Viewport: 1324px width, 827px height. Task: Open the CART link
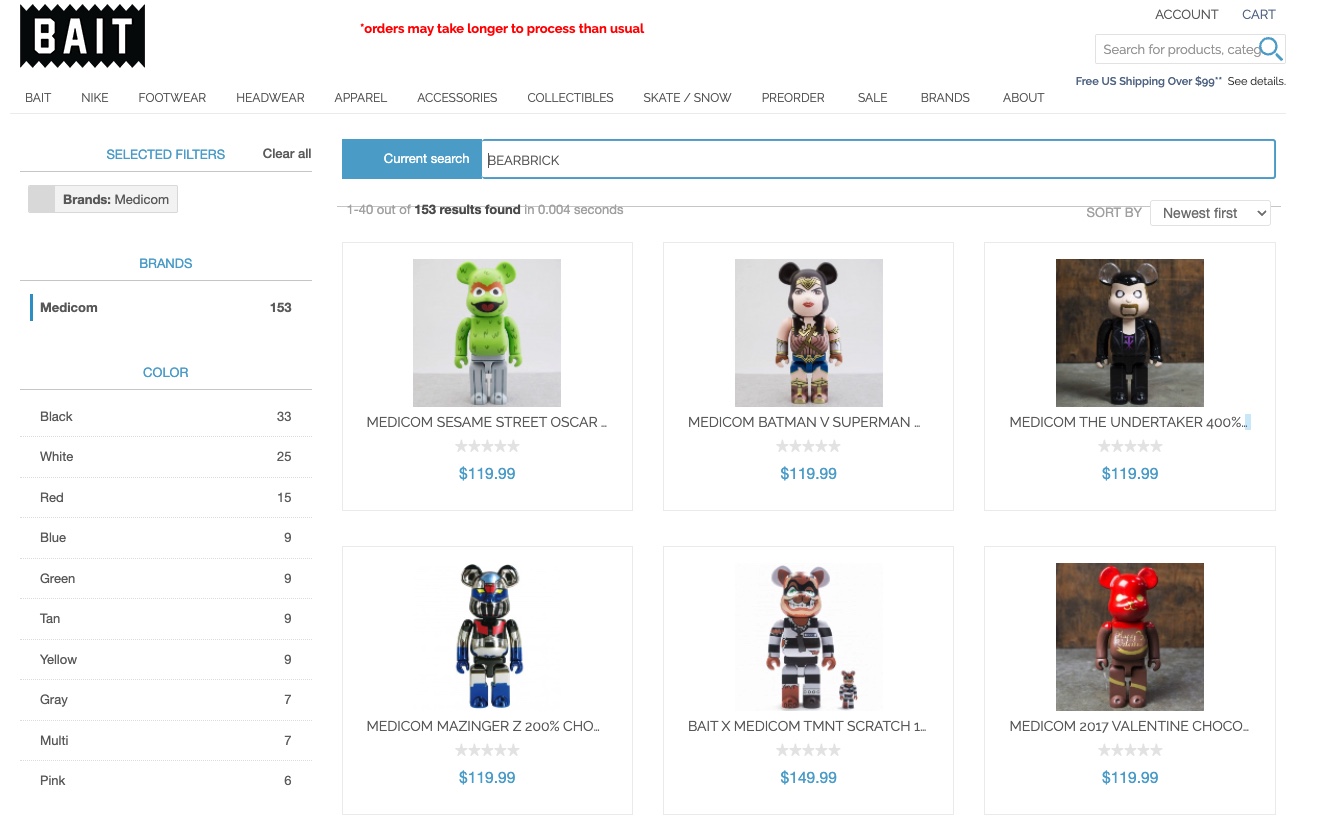[1258, 15]
